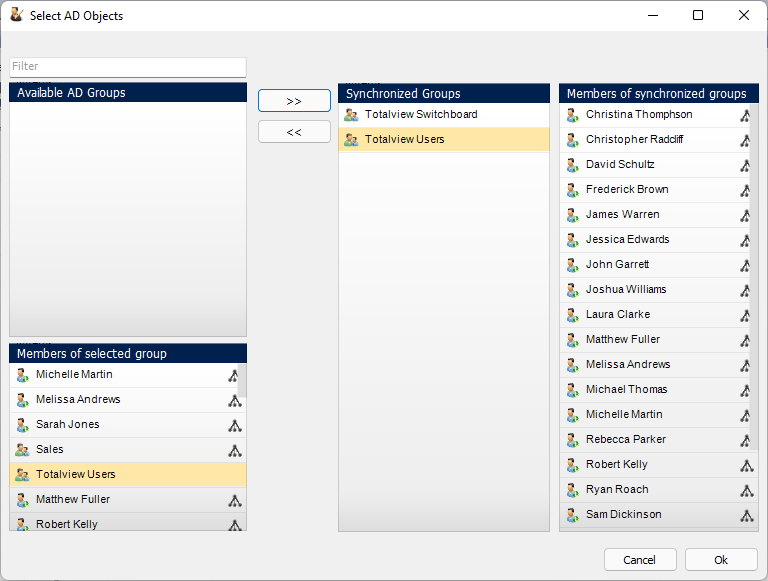
Task: Select Robert Kelly in Members of selected group
Action: [128, 522]
